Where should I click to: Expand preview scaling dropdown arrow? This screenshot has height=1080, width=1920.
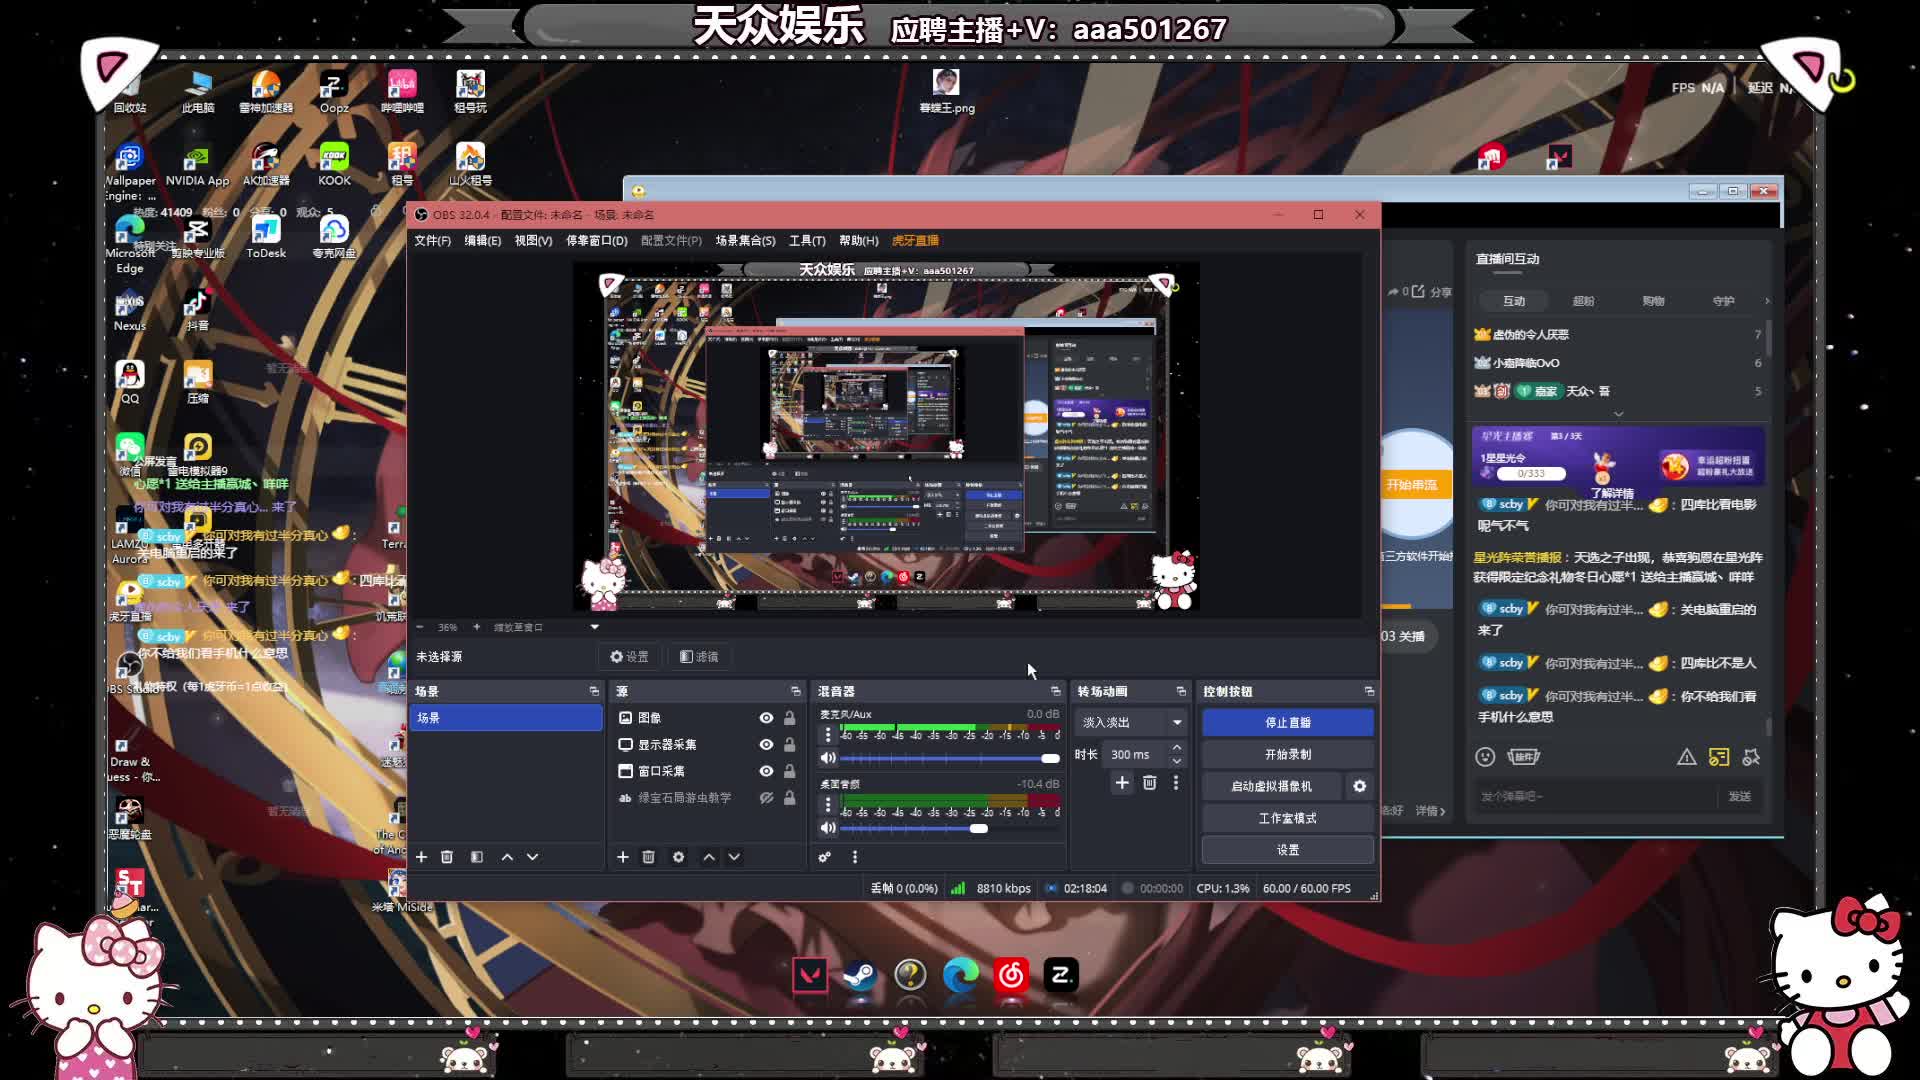594,627
